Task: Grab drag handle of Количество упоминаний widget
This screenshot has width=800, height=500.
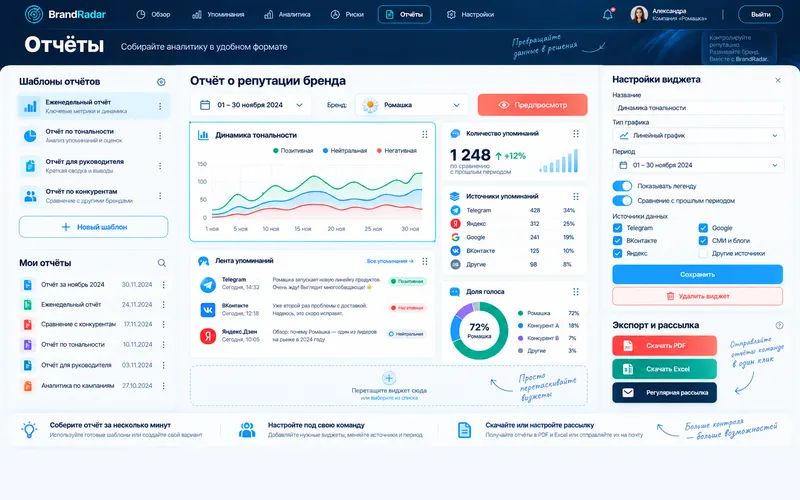Action: point(576,134)
